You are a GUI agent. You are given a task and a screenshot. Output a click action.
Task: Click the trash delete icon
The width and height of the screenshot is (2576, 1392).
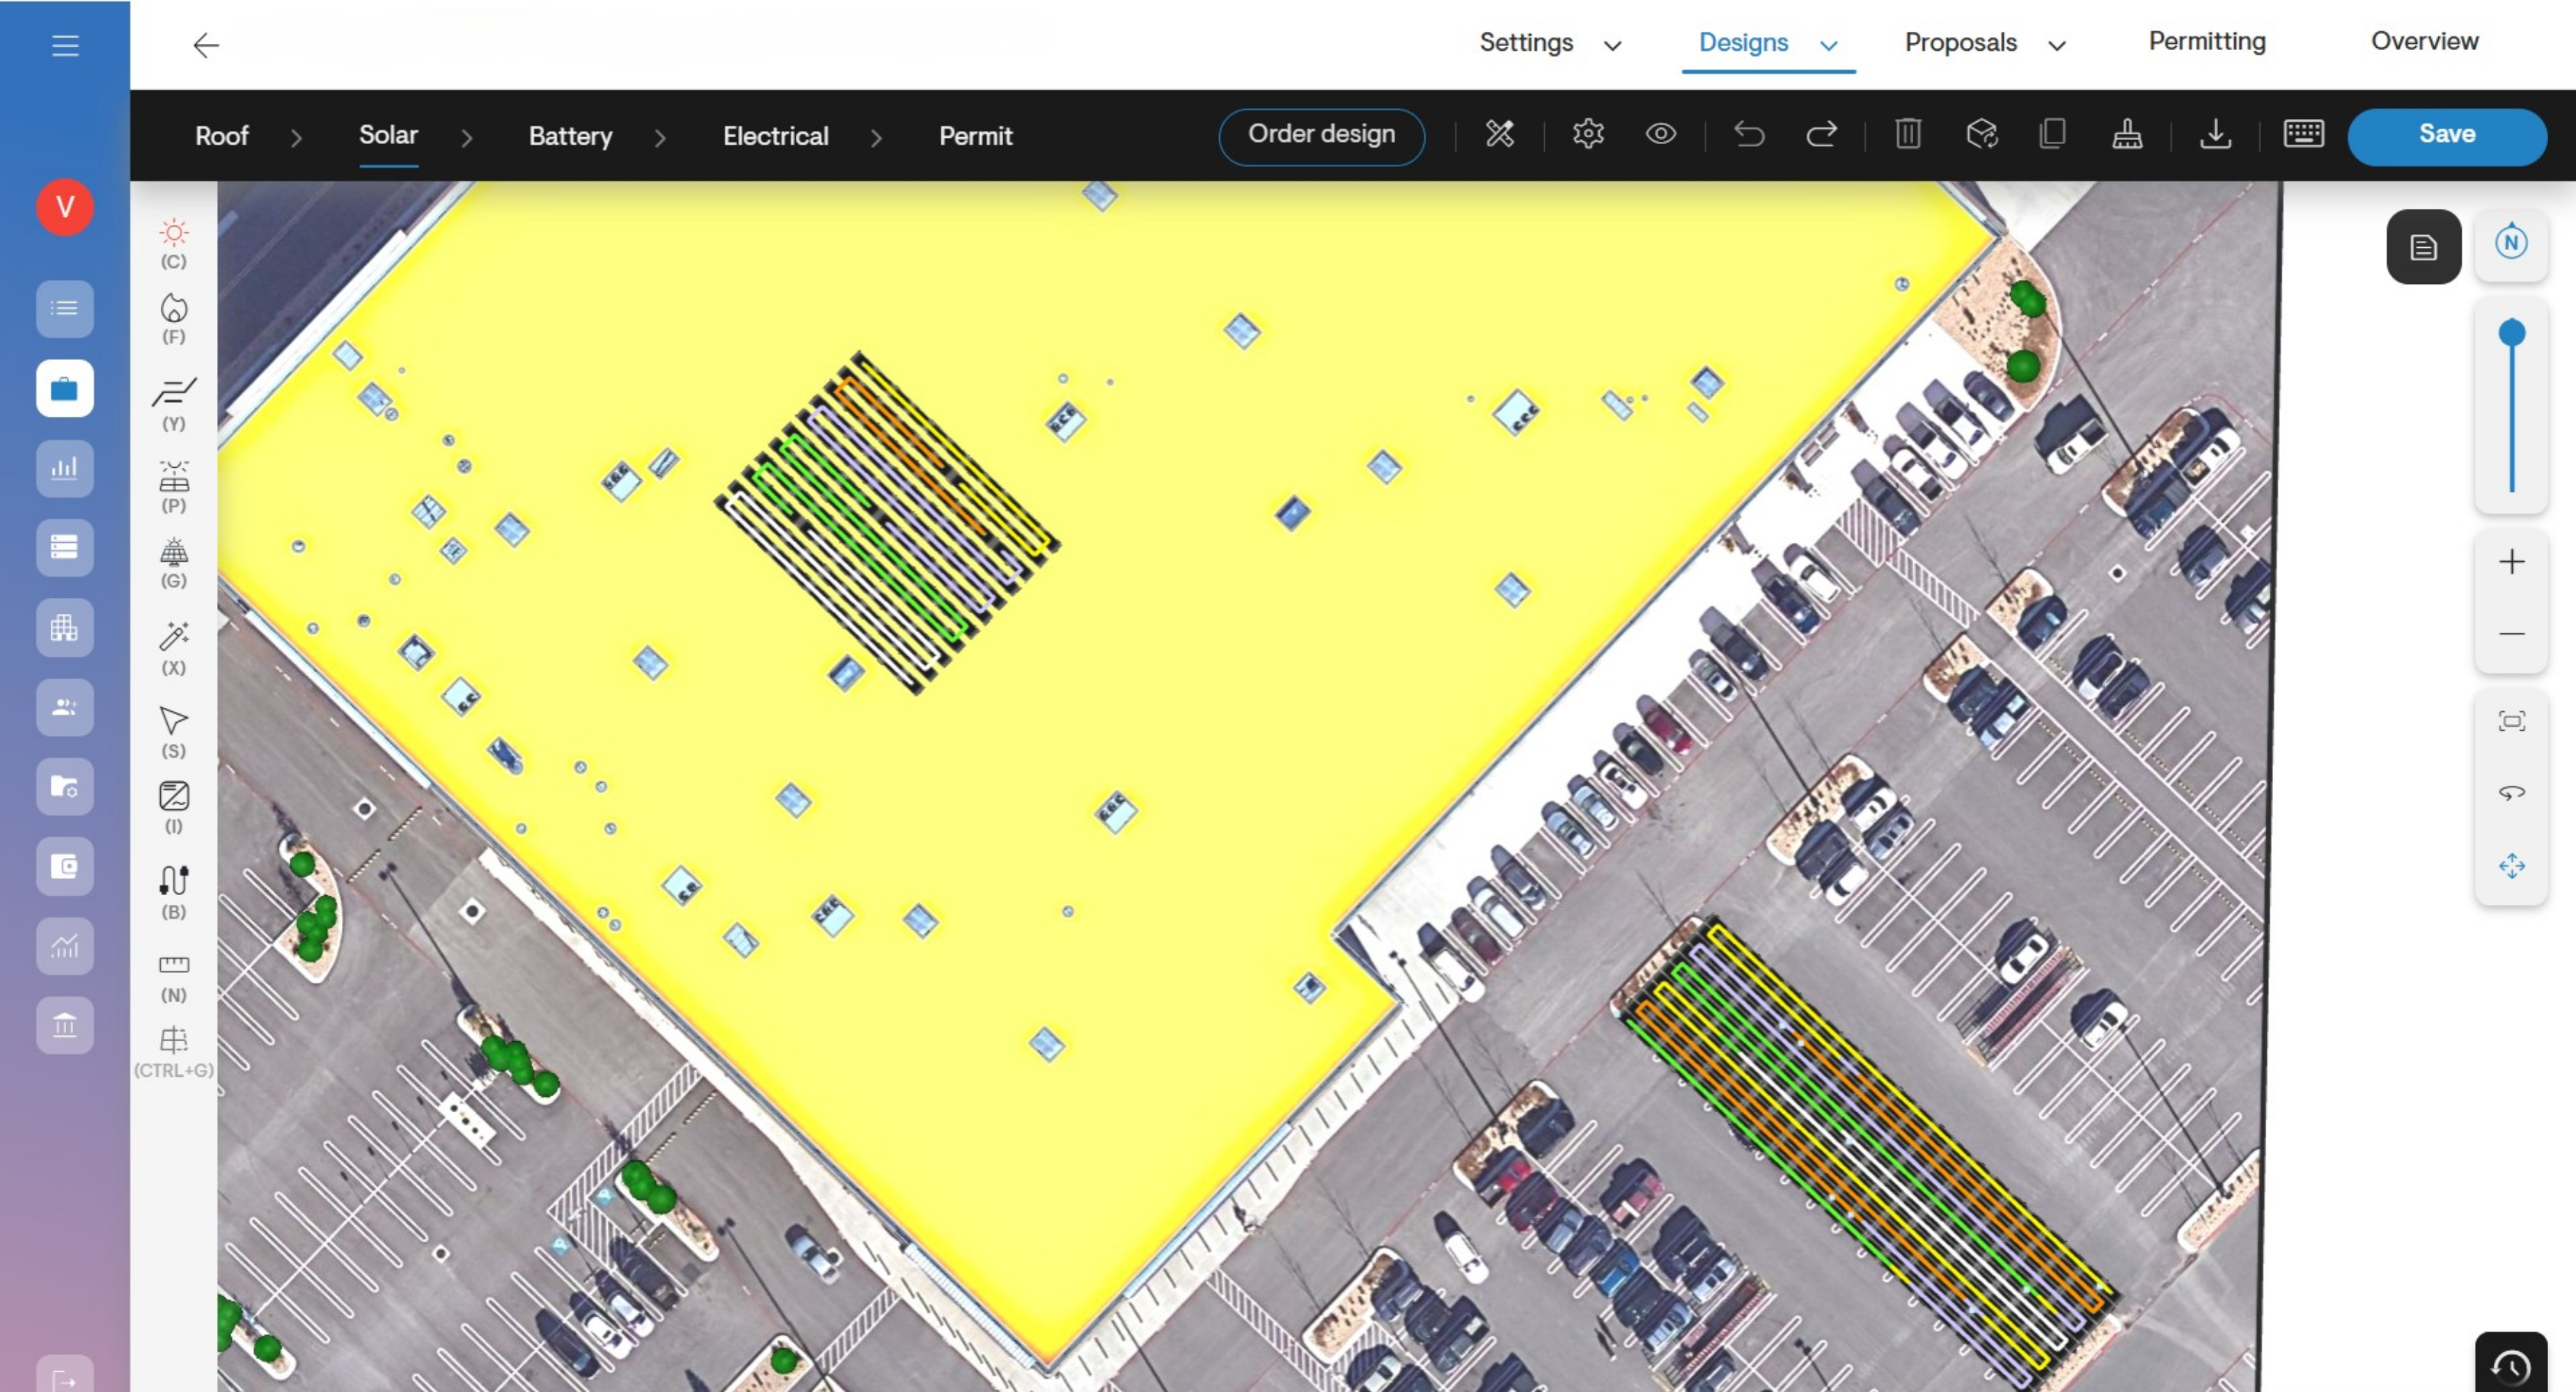pyautogui.click(x=1908, y=134)
